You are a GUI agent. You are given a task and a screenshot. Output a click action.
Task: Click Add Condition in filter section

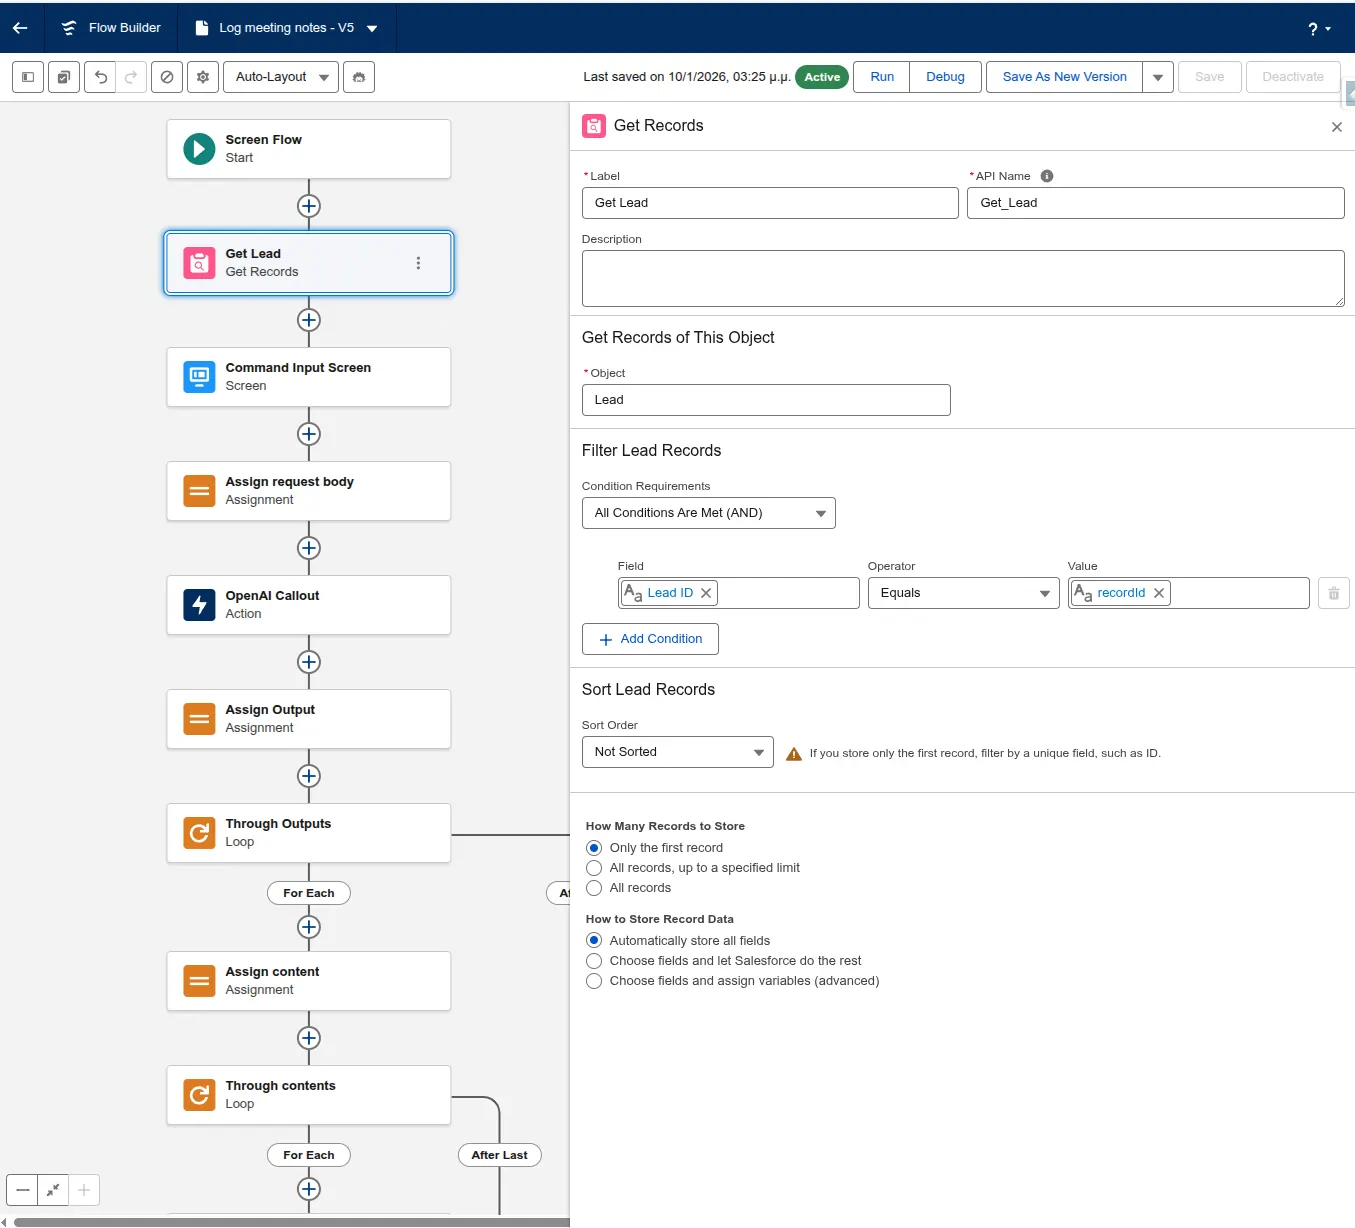(x=650, y=639)
